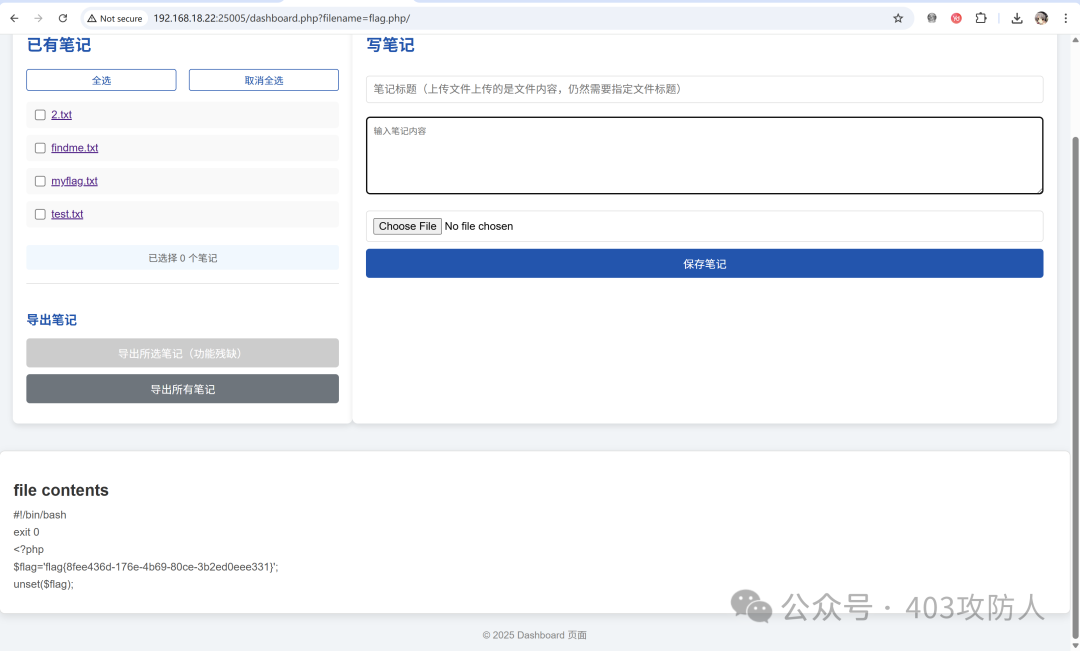Image resolution: width=1080 pixels, height=651 pixels.
Task: Reload the dashboard page
Action: [x=63, y=18]
